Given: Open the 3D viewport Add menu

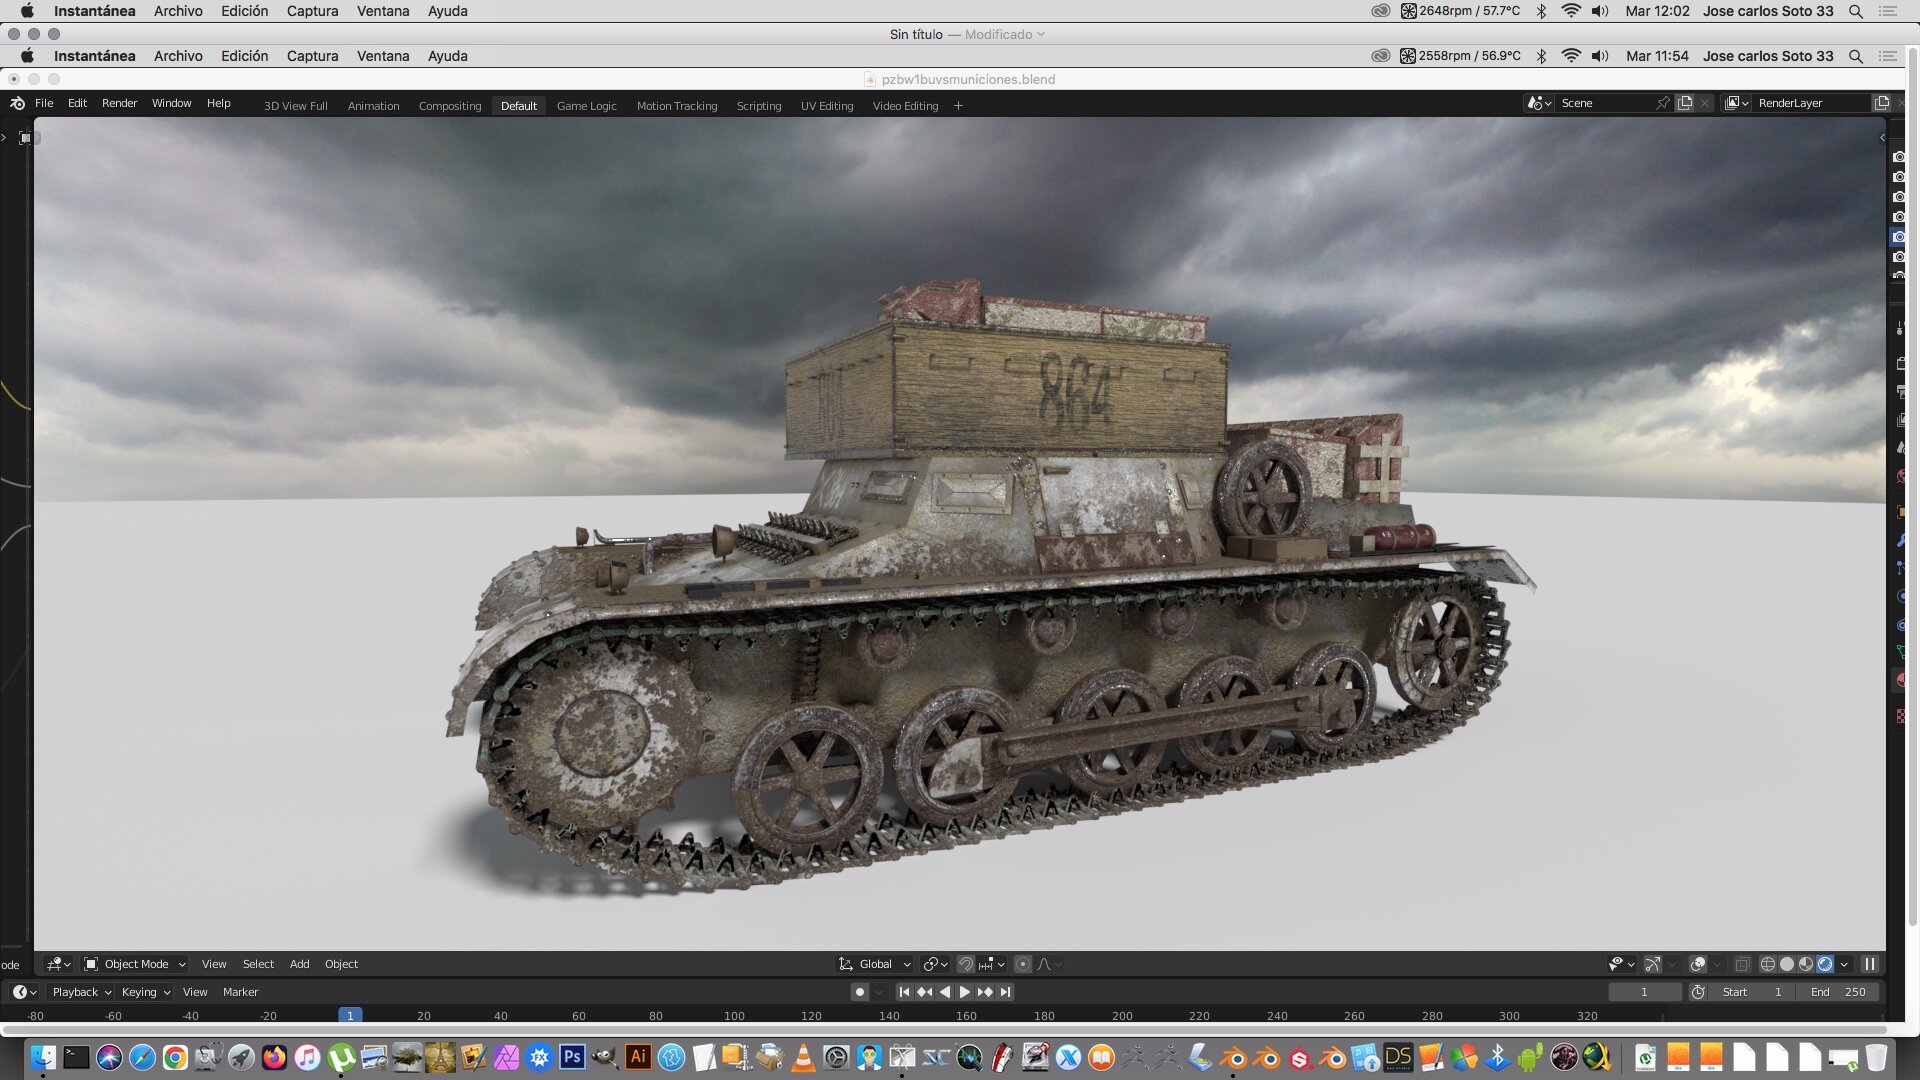Looking at the screenshot, I should tap(299, 964).
